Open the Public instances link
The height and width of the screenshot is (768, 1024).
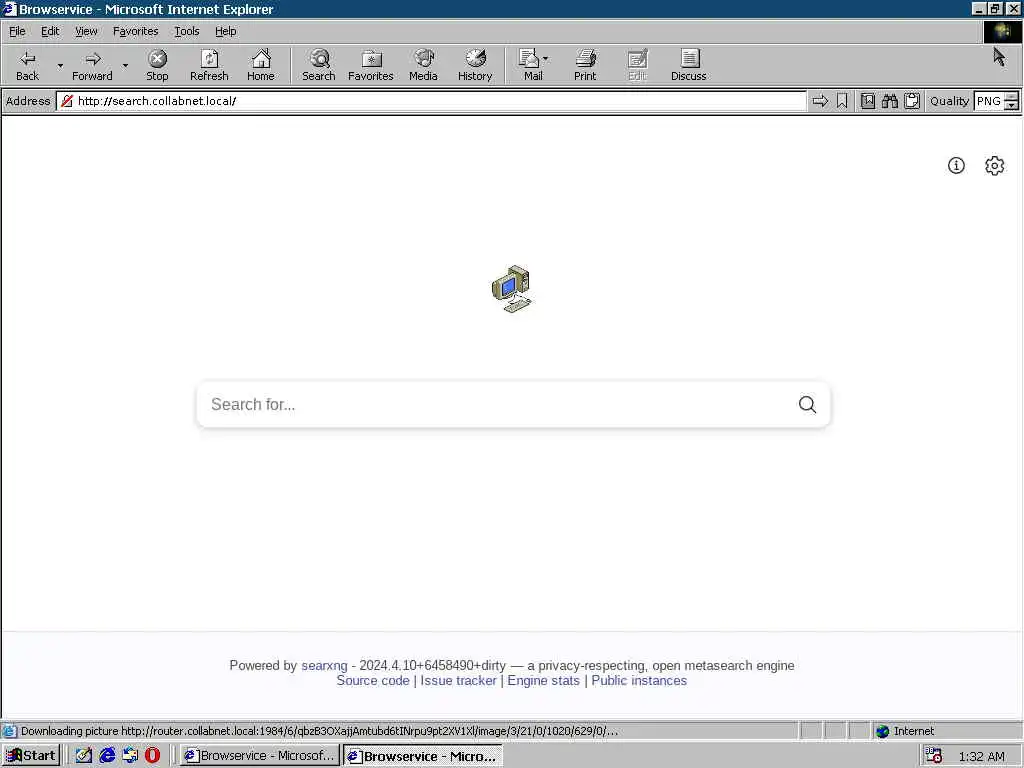639,680
